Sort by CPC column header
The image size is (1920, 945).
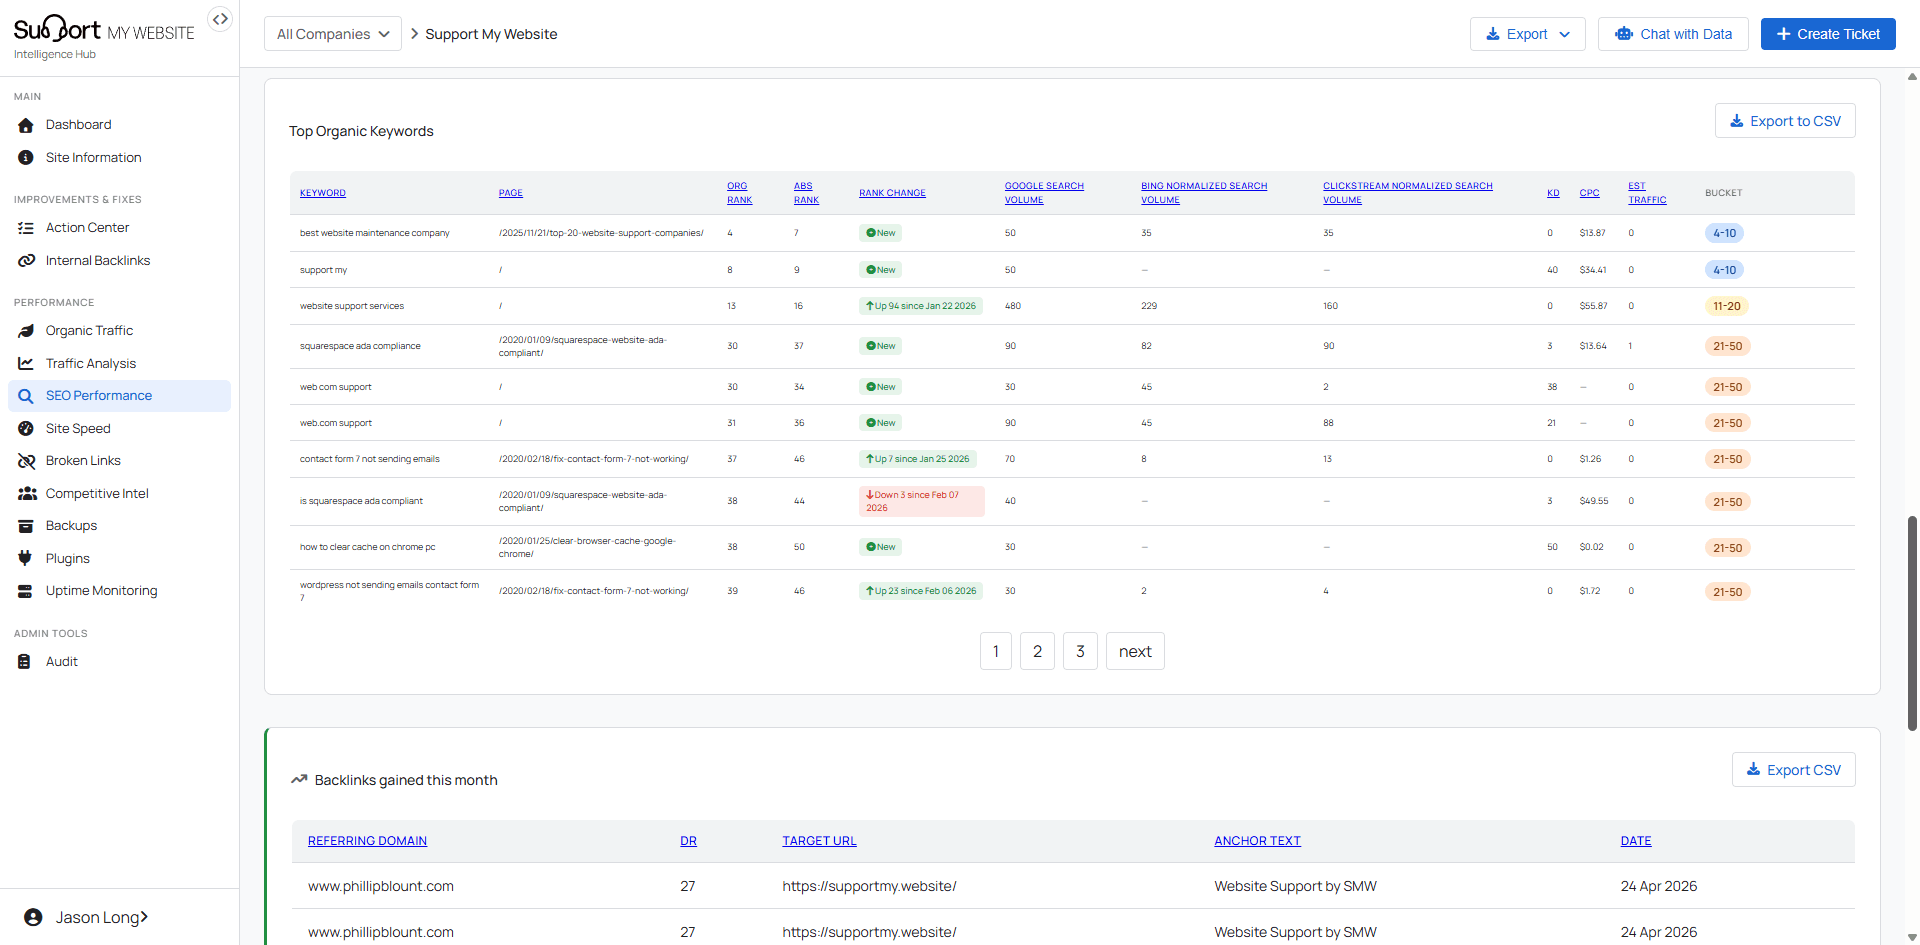(1590, 193)
